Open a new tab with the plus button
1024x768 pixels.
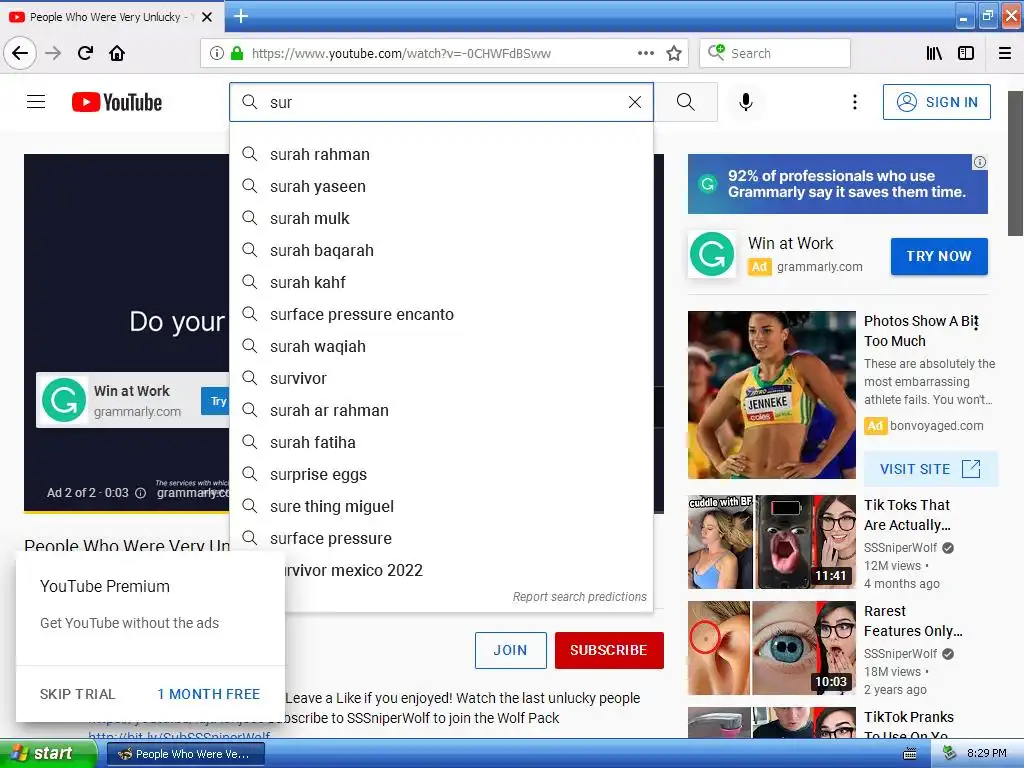click(241, 16)
